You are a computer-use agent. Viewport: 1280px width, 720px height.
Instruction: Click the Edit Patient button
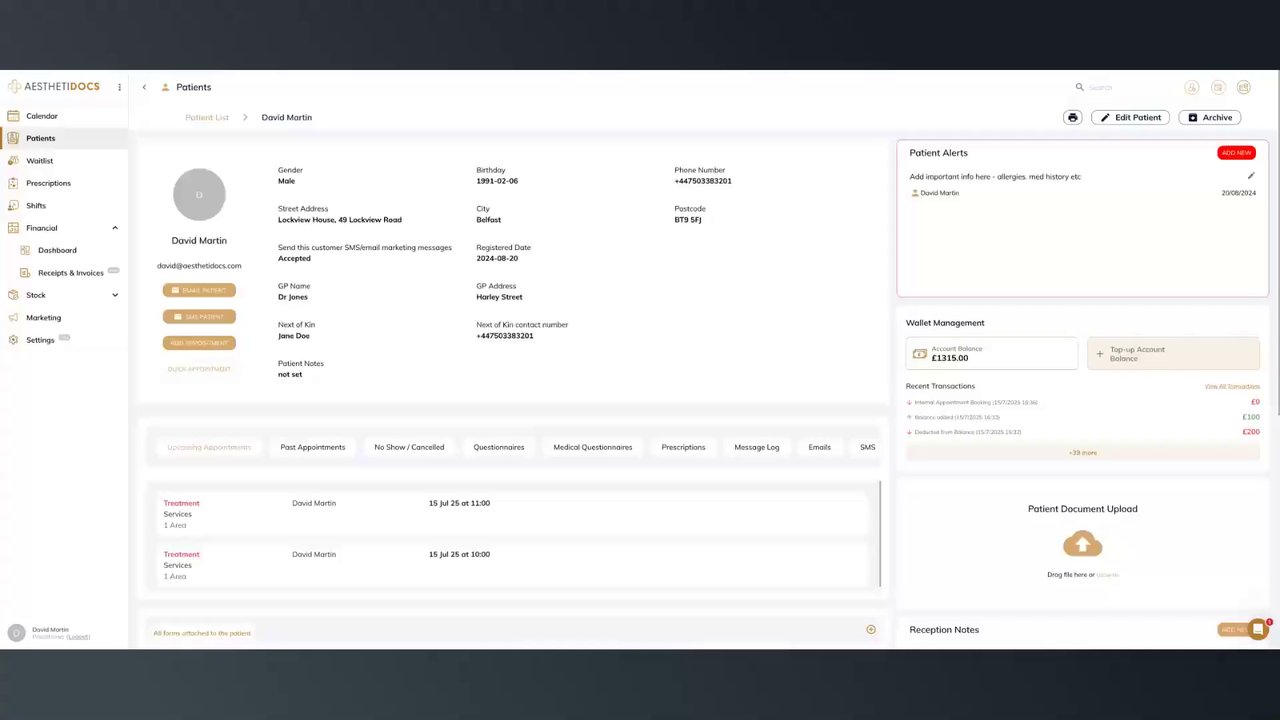click(x=1131, y=117)
